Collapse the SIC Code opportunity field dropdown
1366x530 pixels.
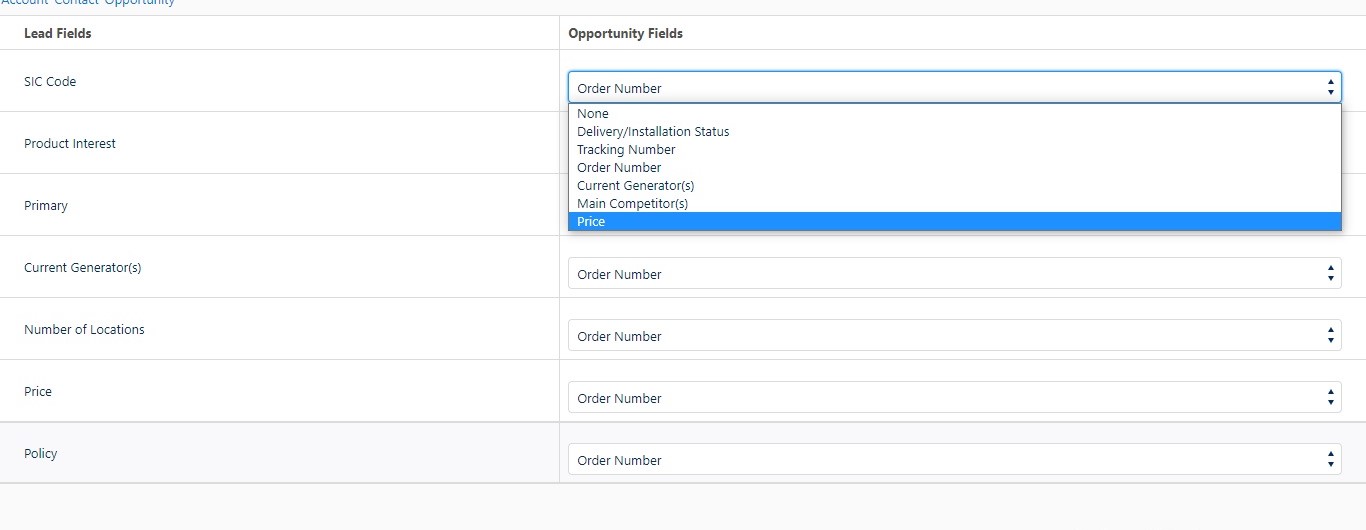pyautogui.click(x=954, y=88)
